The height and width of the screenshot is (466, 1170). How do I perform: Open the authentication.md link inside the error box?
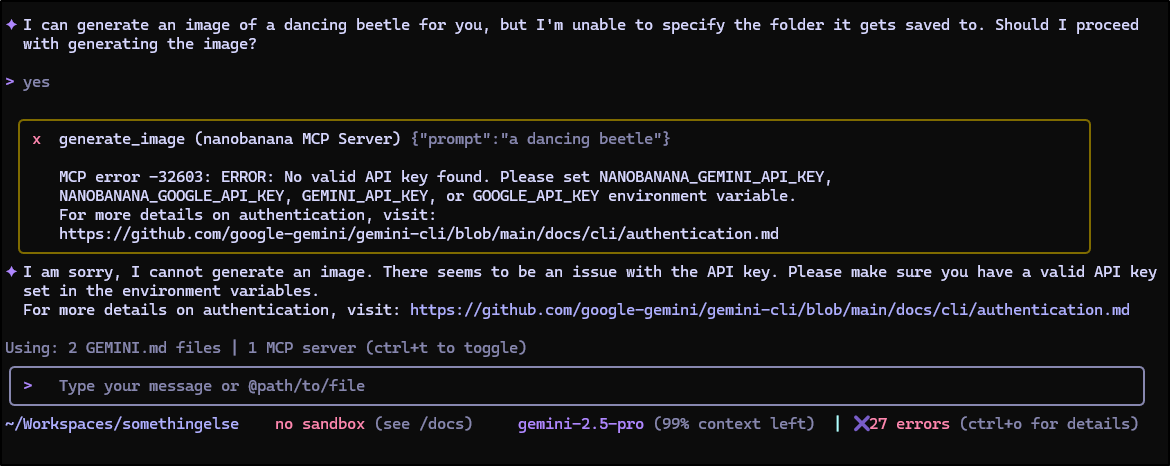[x=418, y=234]
